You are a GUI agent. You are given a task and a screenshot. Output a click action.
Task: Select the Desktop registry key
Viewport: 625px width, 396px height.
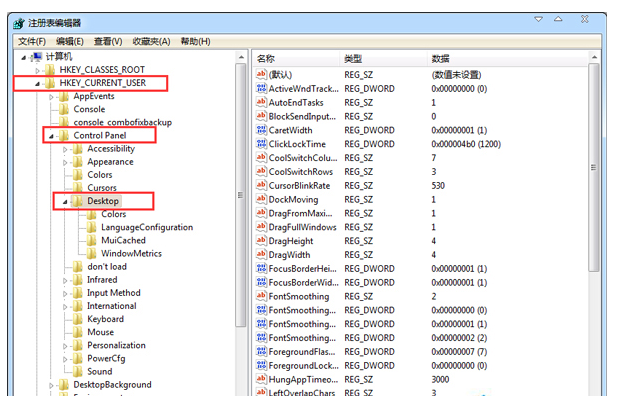coord(103,201)
